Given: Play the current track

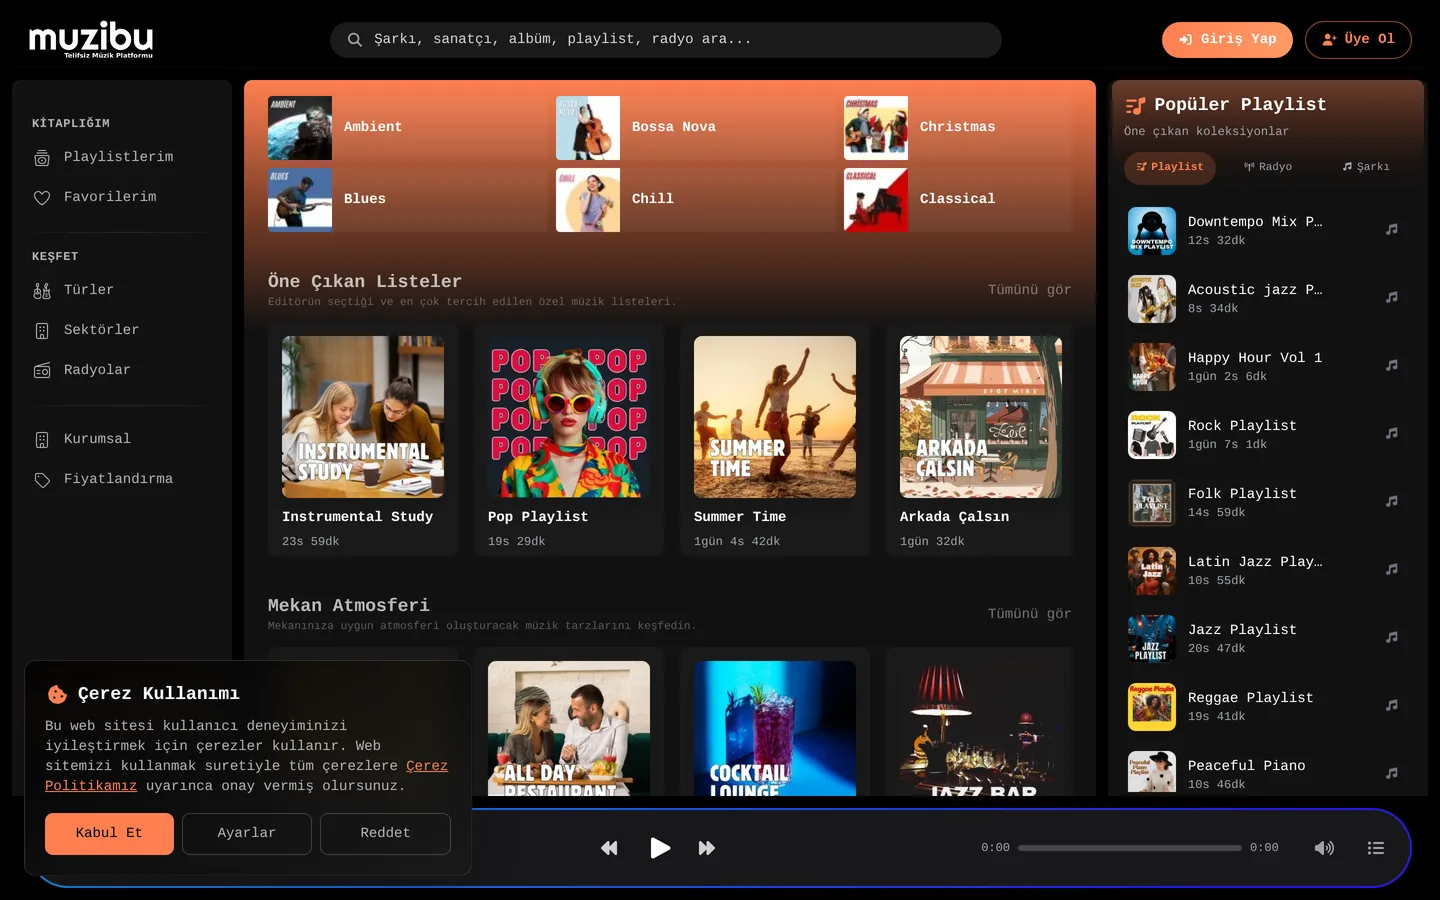Looking at the screenshot, I should [659, 848].
